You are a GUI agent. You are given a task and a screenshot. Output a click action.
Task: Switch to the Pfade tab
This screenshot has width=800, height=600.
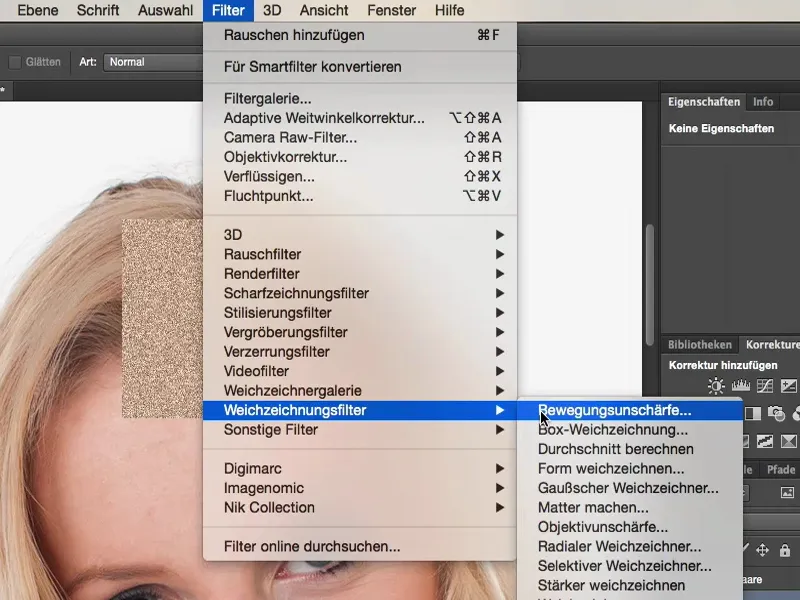pos(780,469)
